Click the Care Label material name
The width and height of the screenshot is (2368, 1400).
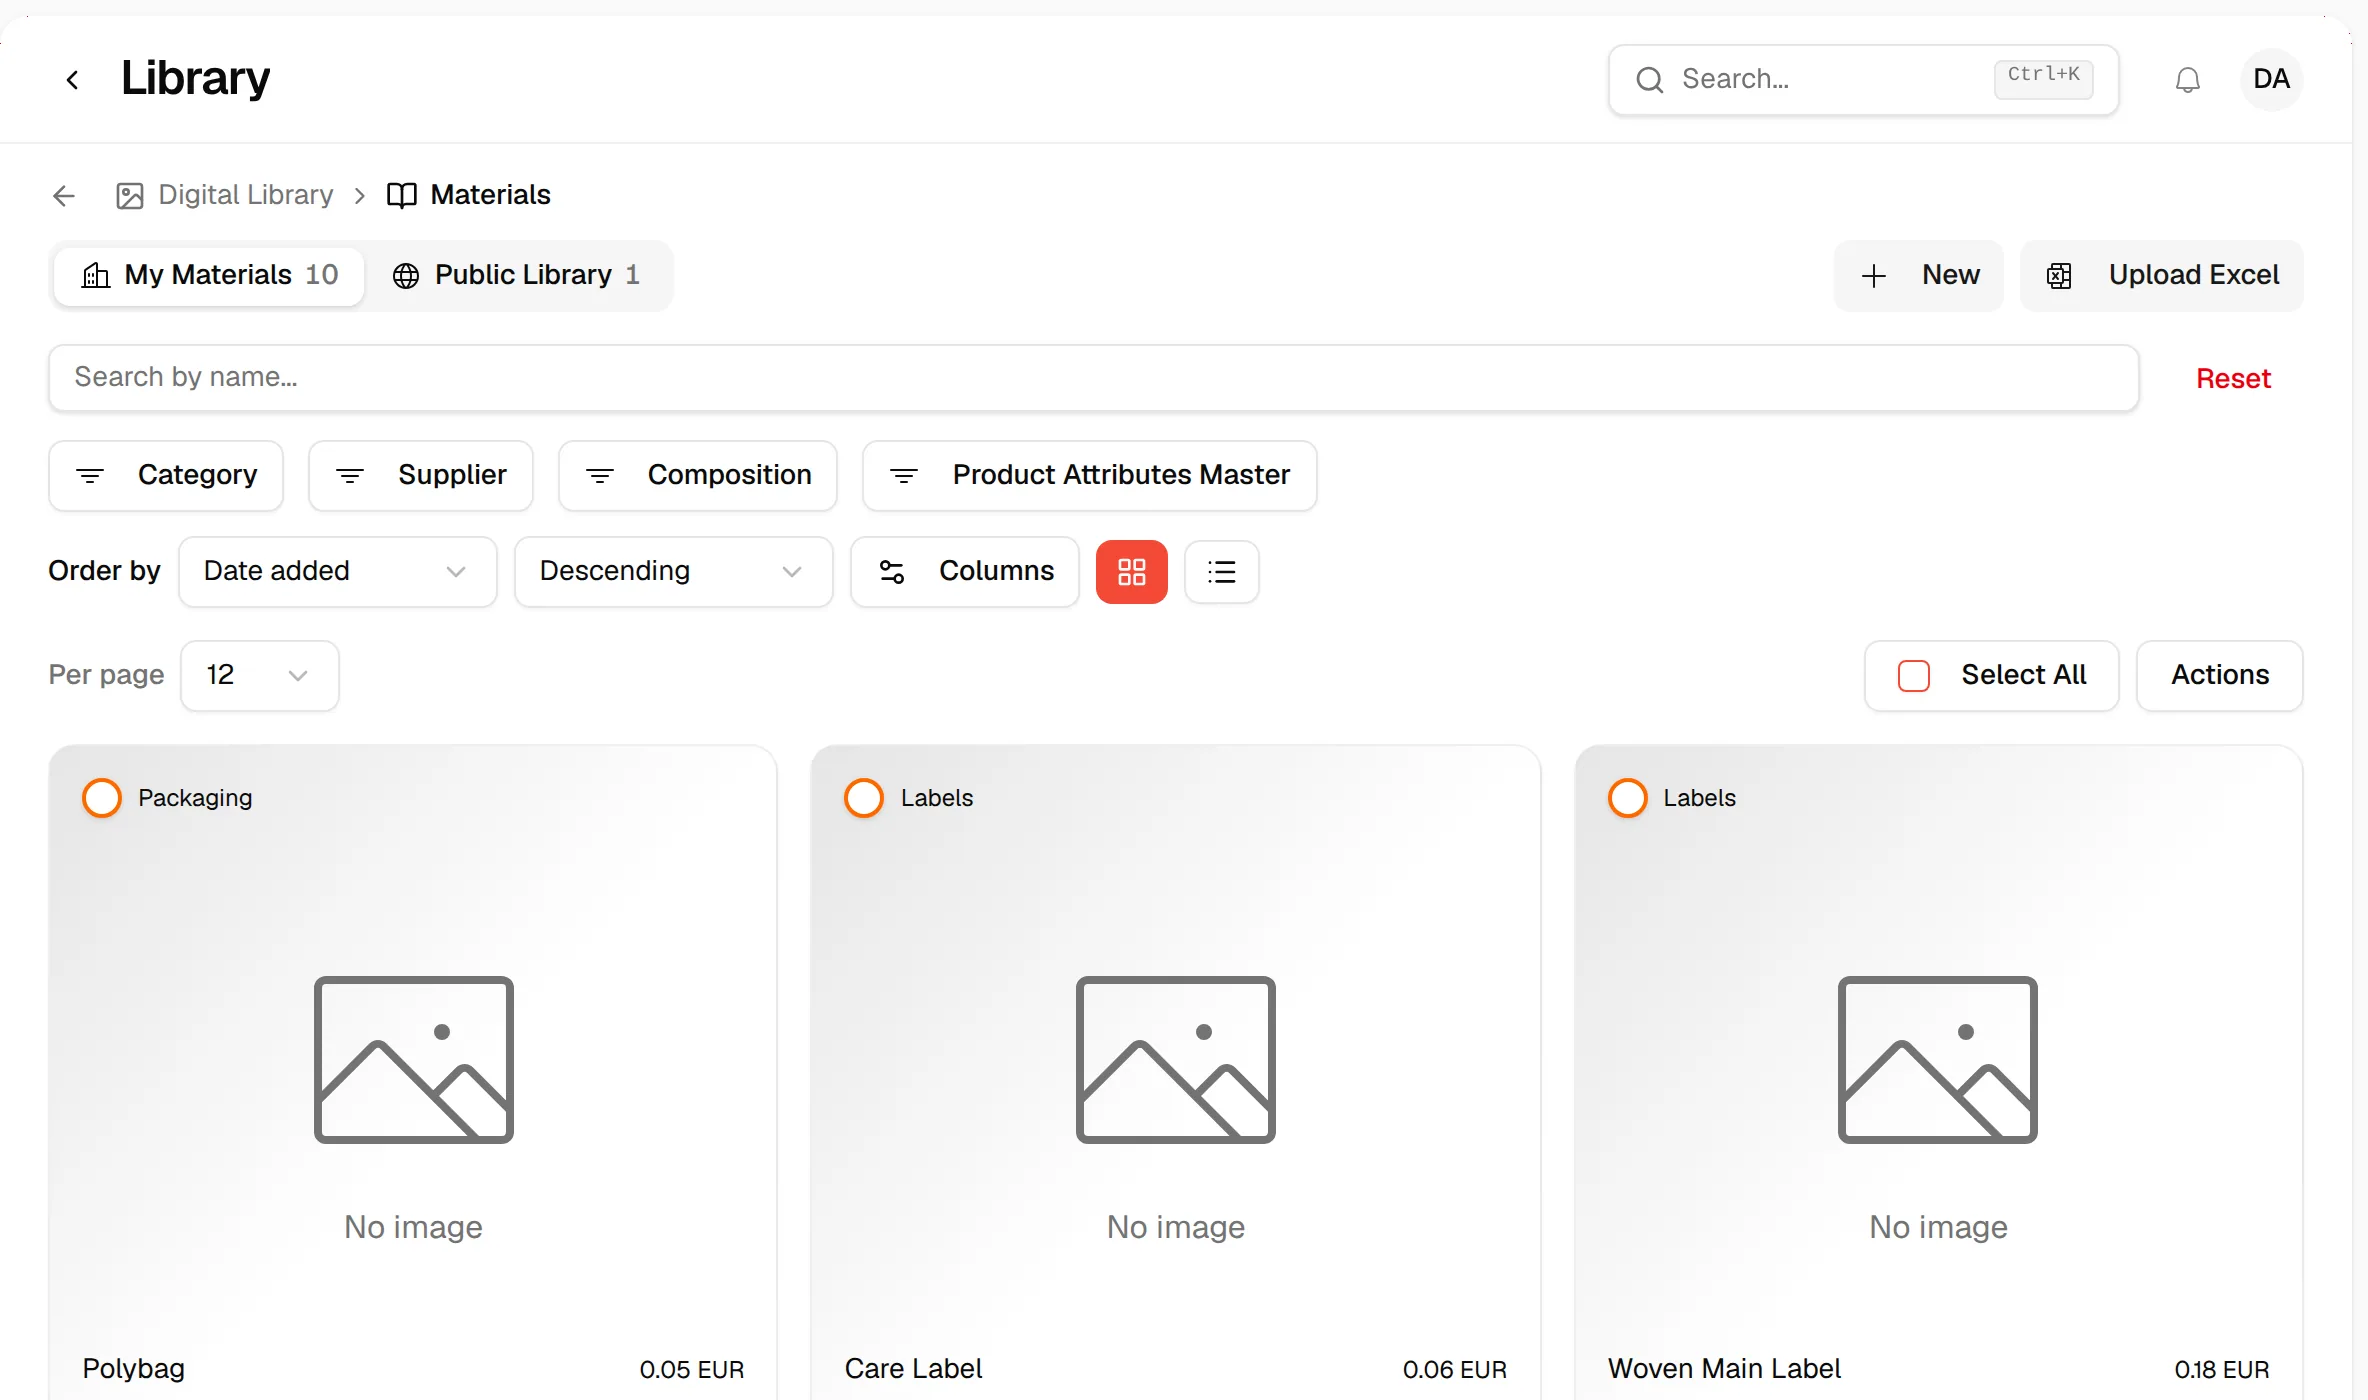tap(914, 1369)
